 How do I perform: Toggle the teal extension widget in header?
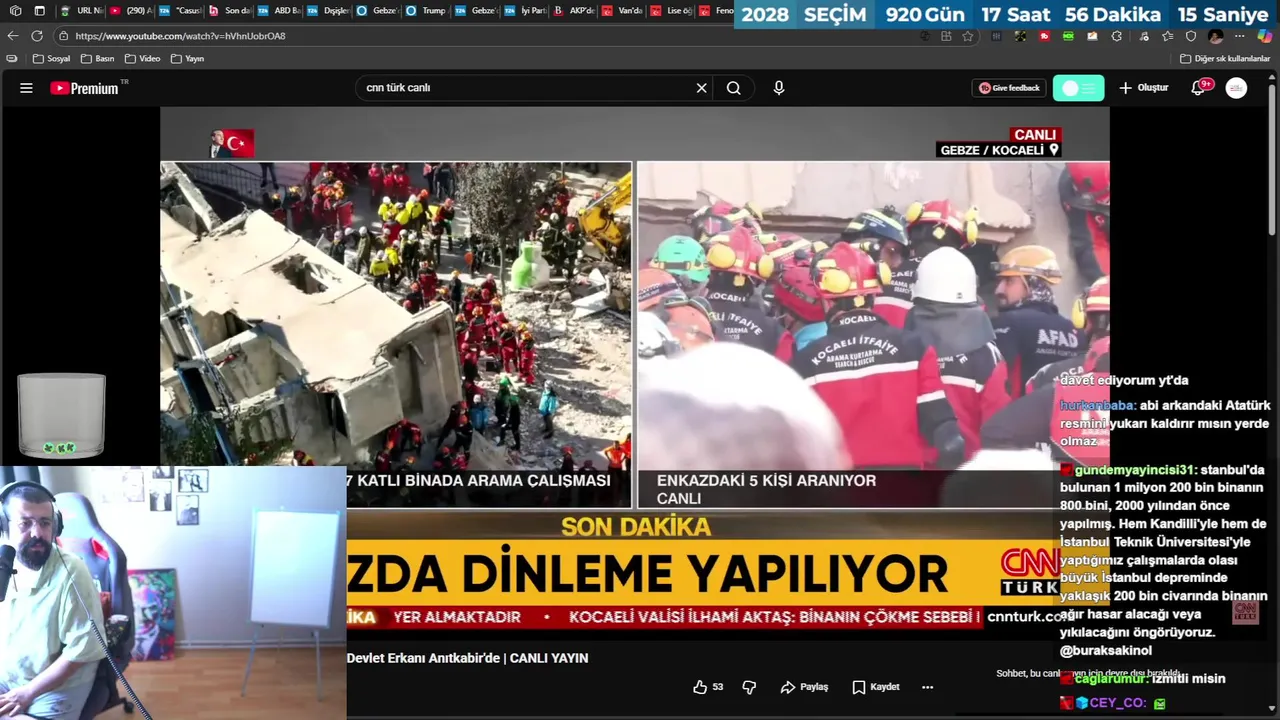[1079, 88]
